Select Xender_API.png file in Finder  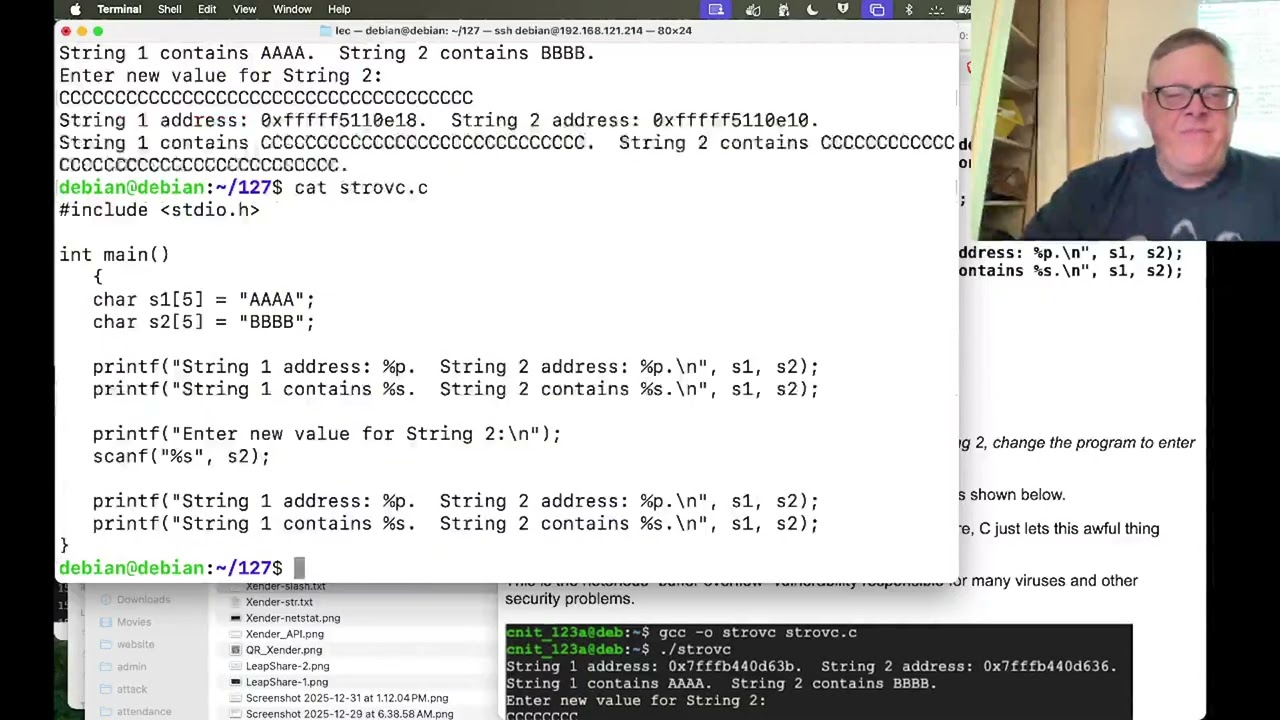point(285,634)
